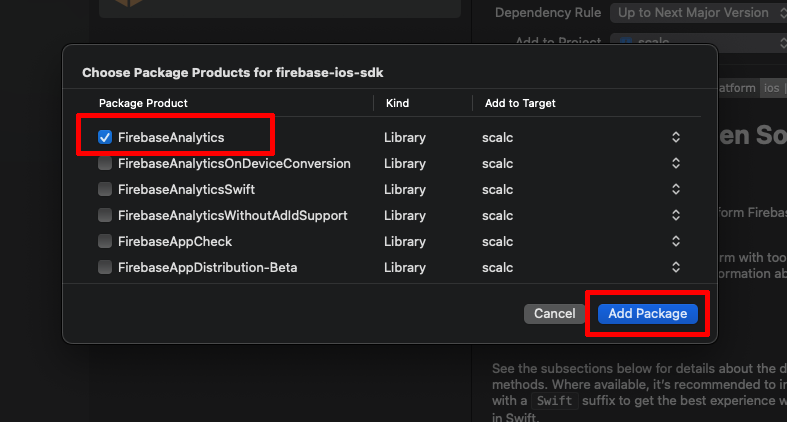Image resolution: width=787 pixels, height=422 pixels.
Task: Click FirebaseAnalyticsOnDeviceConversion product name
Action: coord(234,163)
